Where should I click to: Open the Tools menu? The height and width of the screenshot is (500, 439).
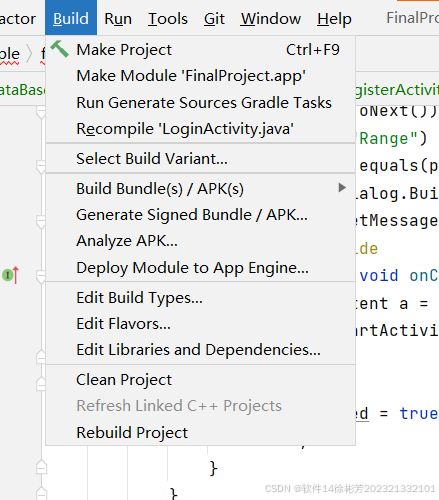pos(168,19)
